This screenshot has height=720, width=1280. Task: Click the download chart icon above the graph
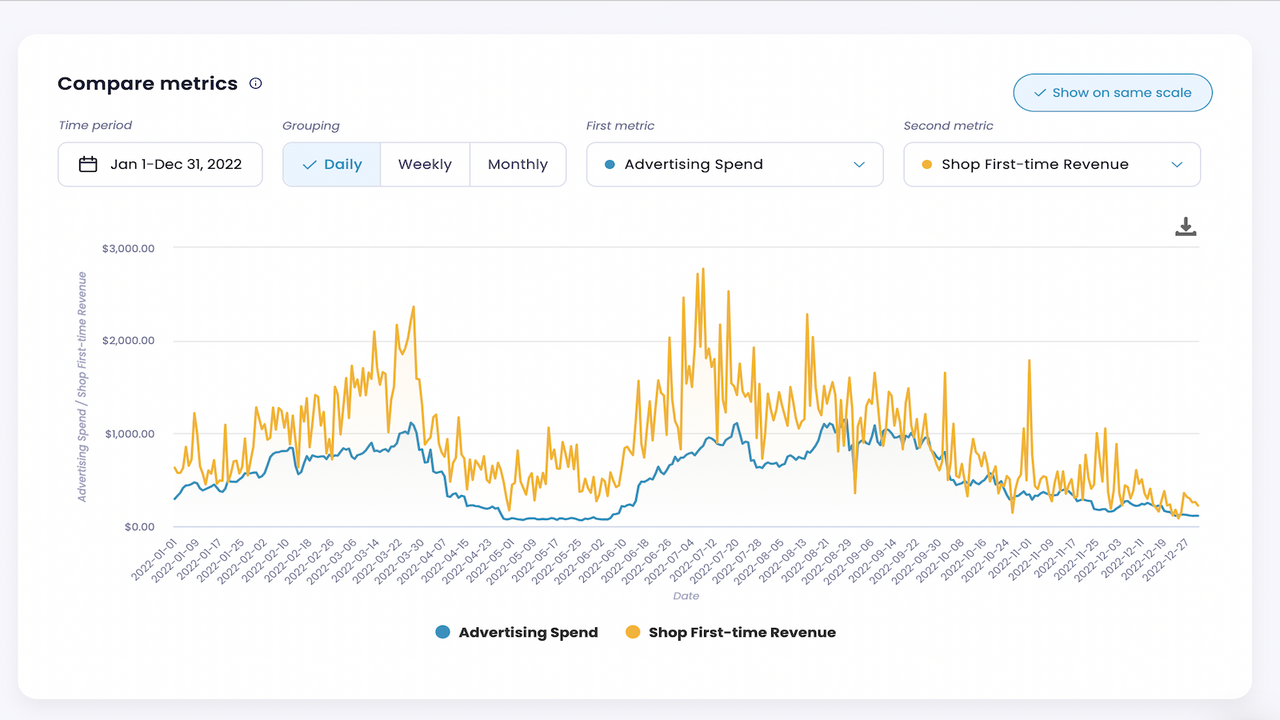[1185, 226]
